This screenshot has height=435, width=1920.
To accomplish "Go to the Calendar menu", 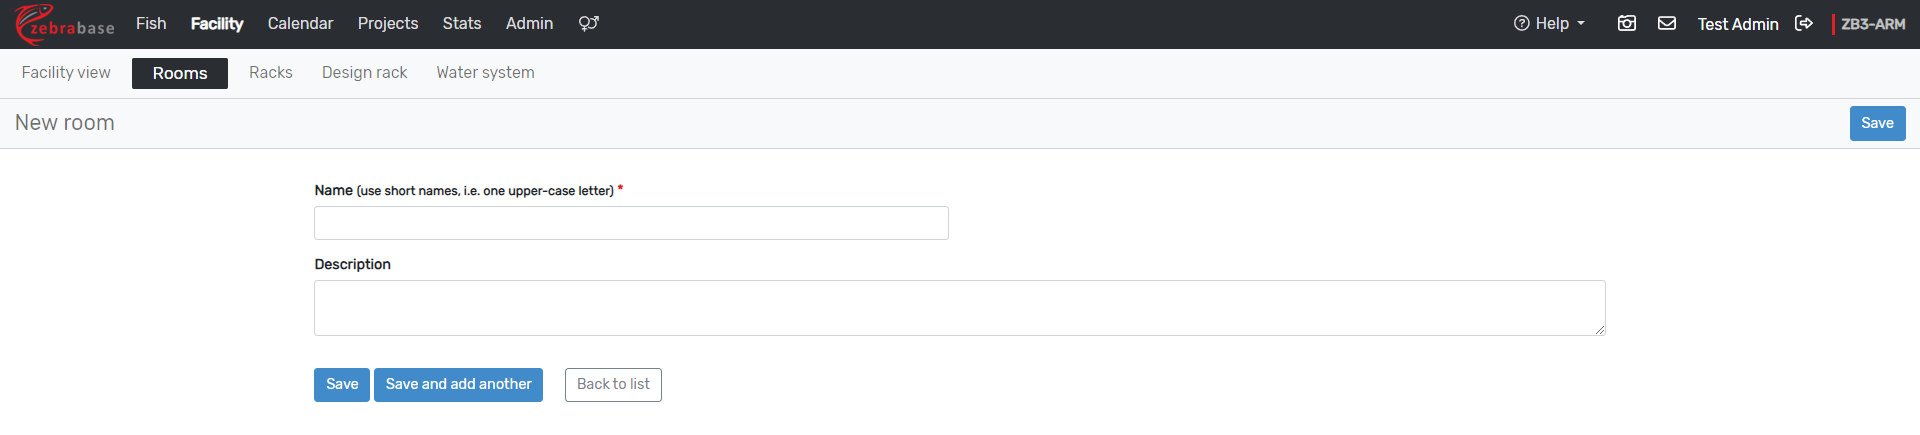I will 300,23.
